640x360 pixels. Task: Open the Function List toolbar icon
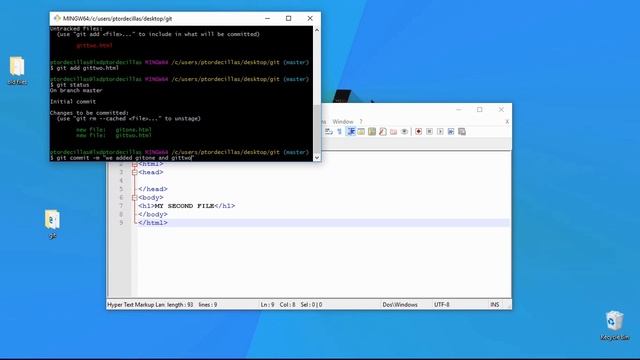pos(382,131)
